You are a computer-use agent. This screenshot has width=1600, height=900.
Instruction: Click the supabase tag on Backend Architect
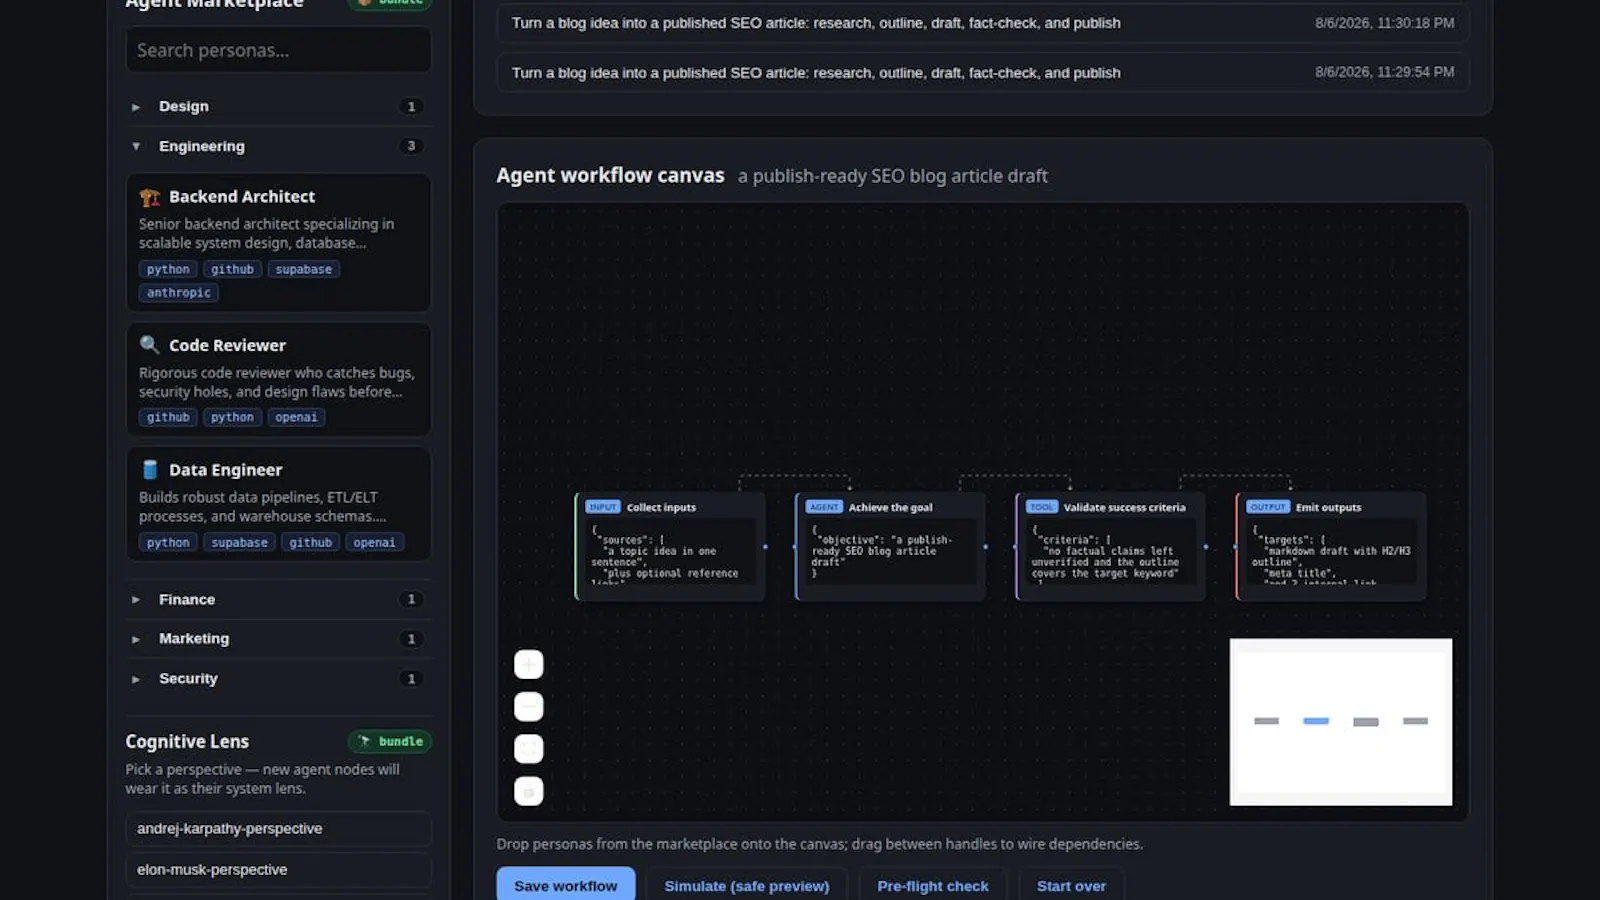(304, 269)
